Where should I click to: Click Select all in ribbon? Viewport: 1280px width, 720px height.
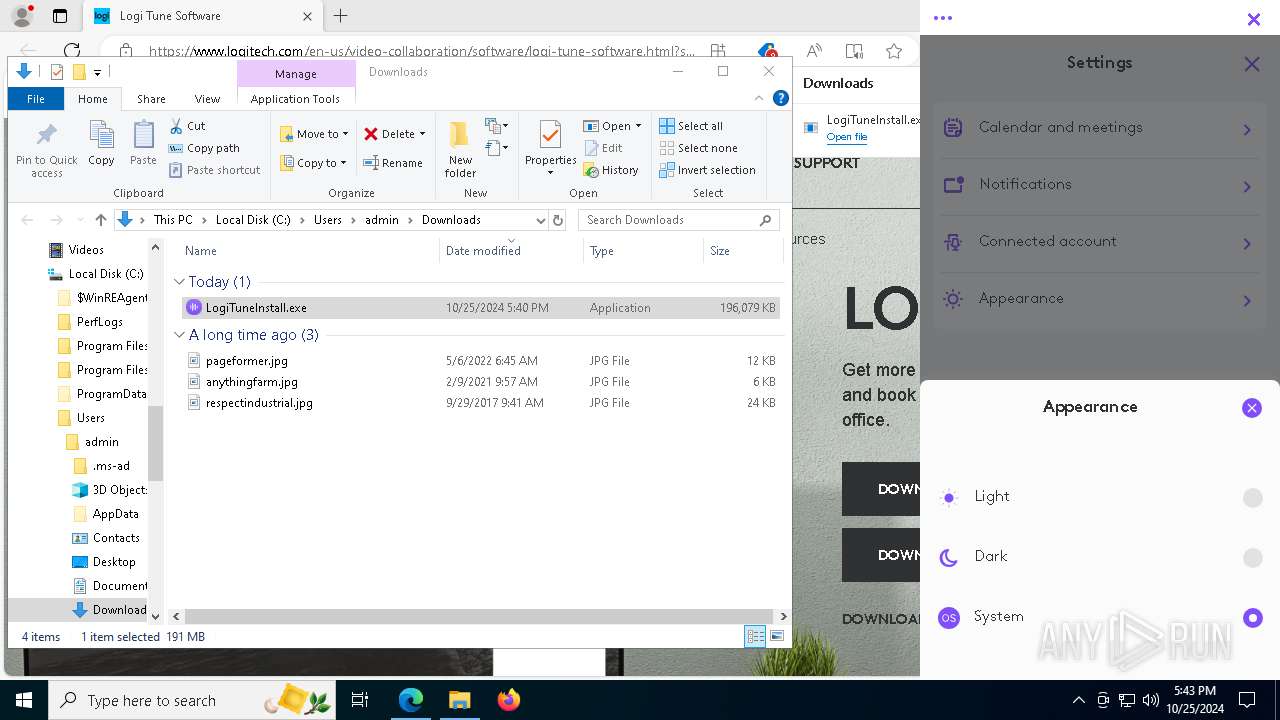tap(691, 126)
